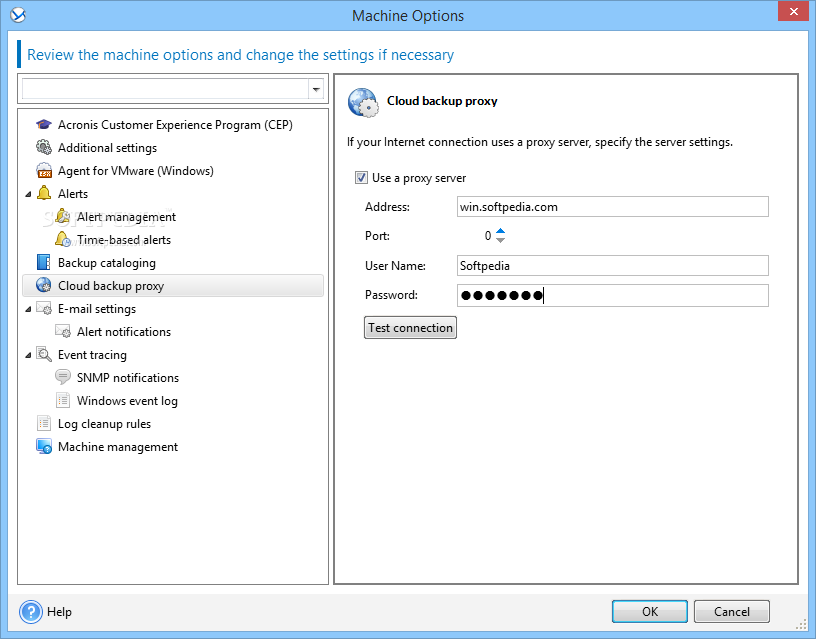Image resolution: width=816 pixels, height=639 pixels.
Task: Select the SNMP notifications item
Action: coord(128,378)
